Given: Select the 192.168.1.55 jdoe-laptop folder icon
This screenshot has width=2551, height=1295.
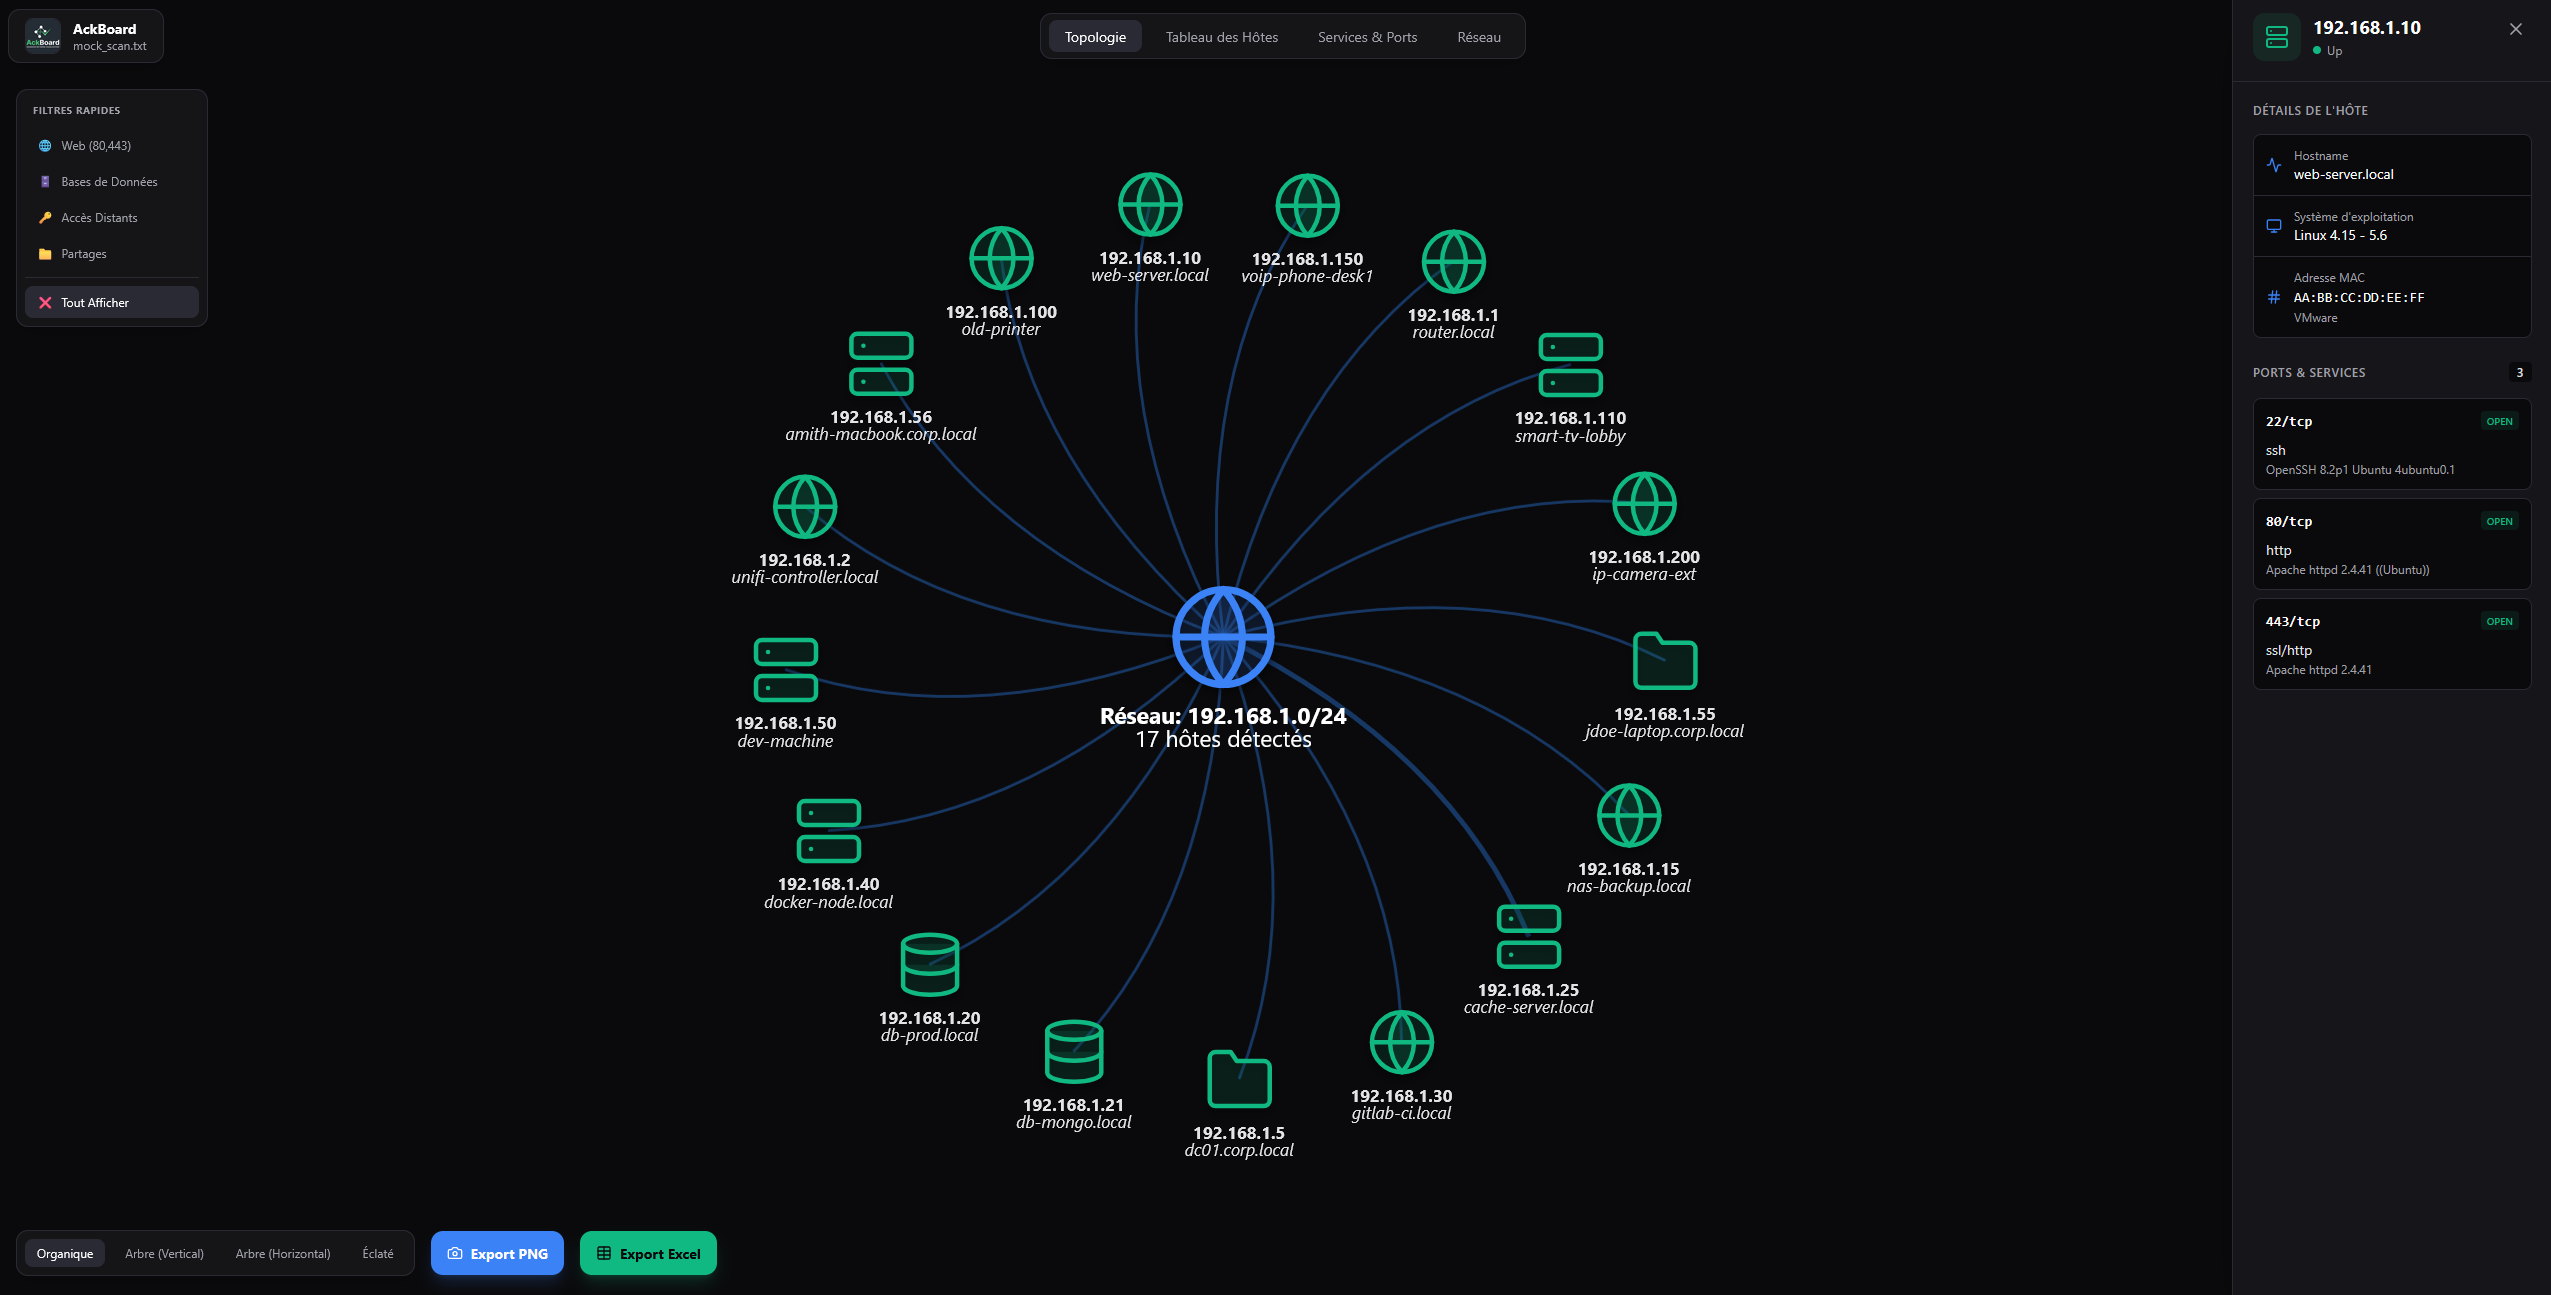Looking at the screenshot, I should click(1665, 661).
